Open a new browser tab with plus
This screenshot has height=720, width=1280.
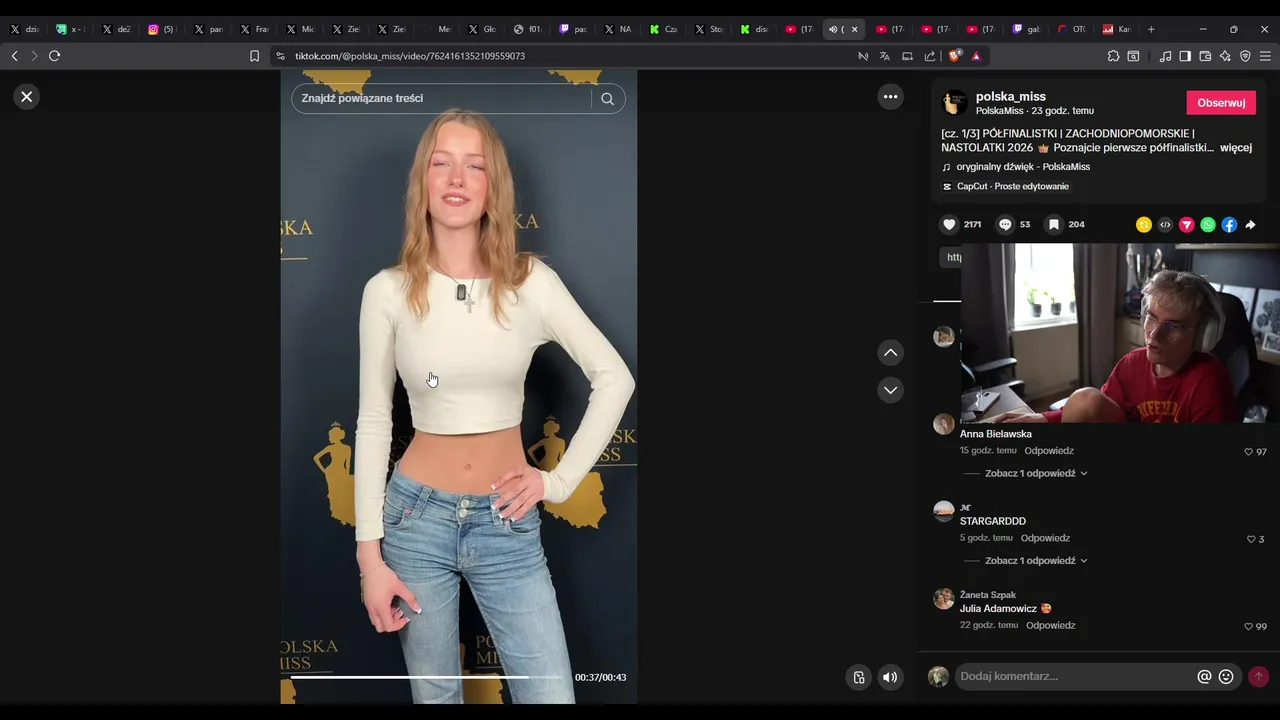(1151, 29)
